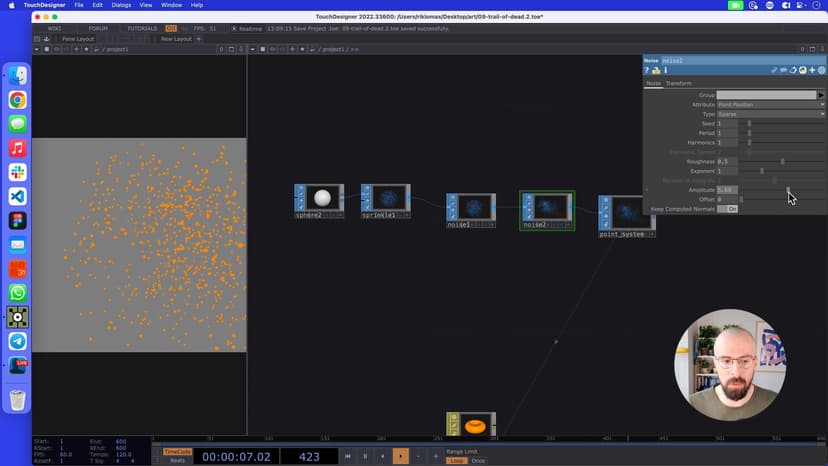Enable the Once range limit mode
The height and width of the screenshot is (466, 828).
pos(478,461)
